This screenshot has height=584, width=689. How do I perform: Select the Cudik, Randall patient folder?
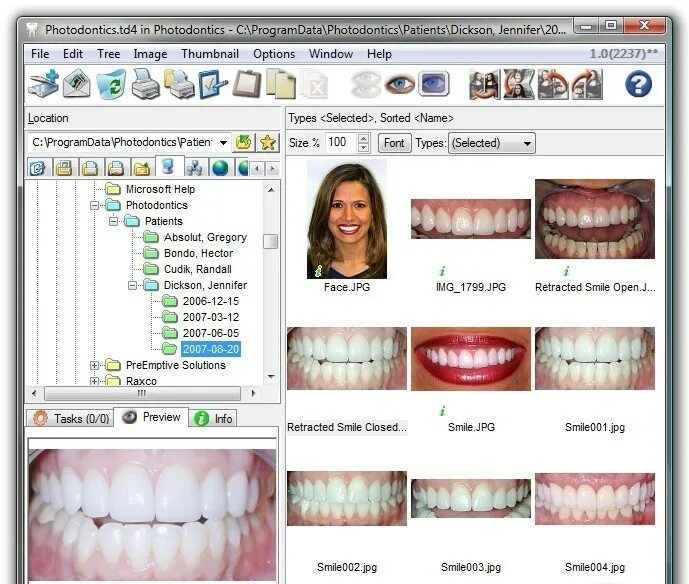(x=198, y=269)
